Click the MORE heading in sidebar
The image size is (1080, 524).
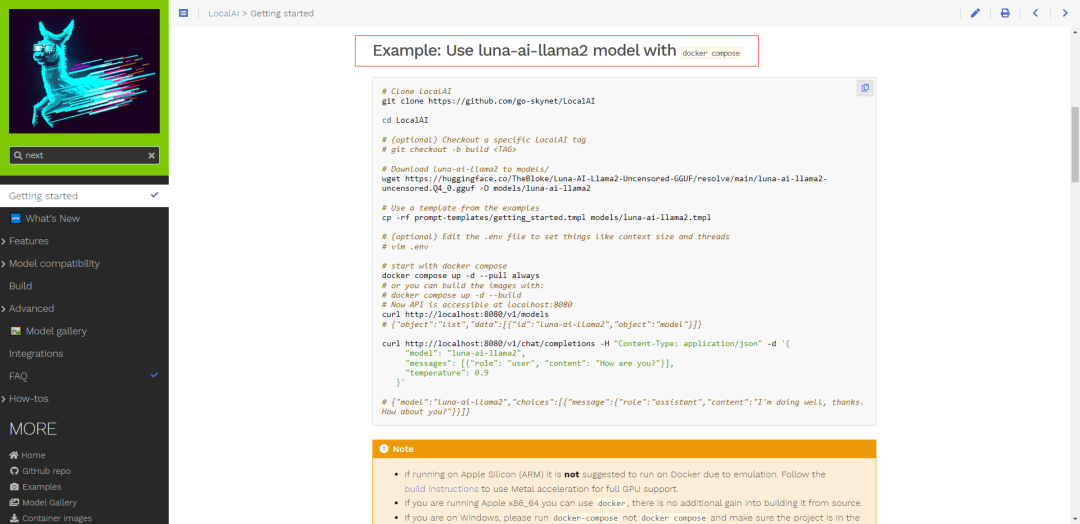tap(33, 429)
